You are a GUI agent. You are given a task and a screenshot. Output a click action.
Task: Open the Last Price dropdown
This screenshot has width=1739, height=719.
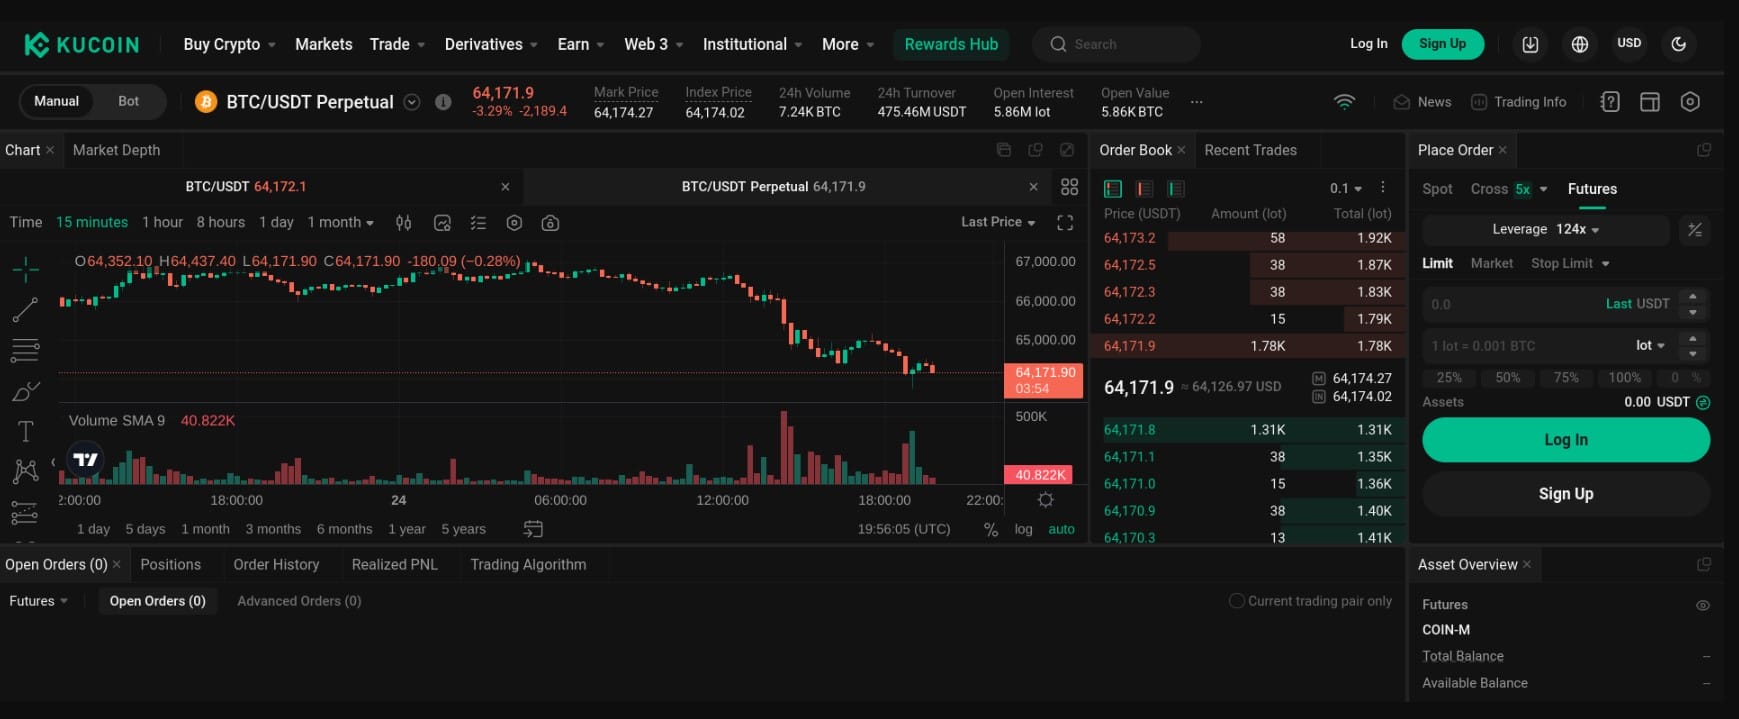pos(998,222)
